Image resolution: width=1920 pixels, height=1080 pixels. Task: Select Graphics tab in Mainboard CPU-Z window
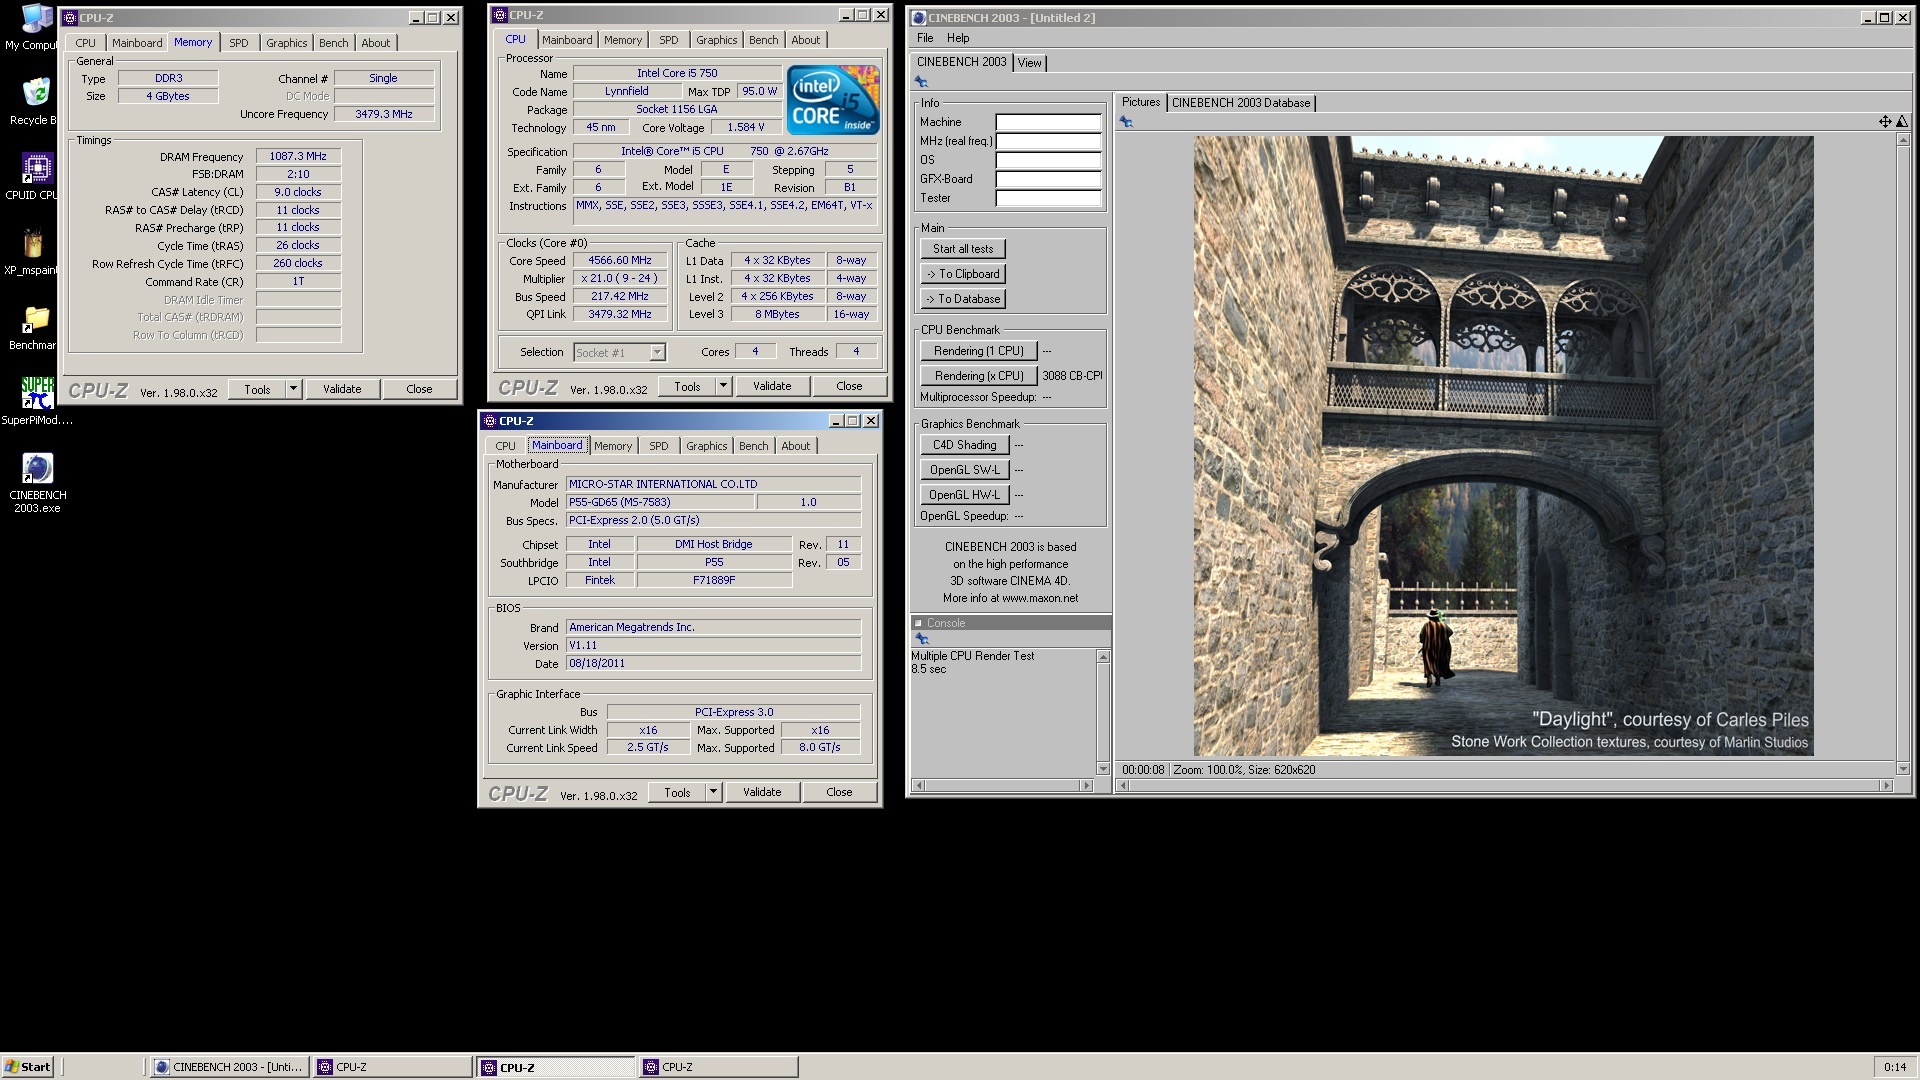click(706, 446)
